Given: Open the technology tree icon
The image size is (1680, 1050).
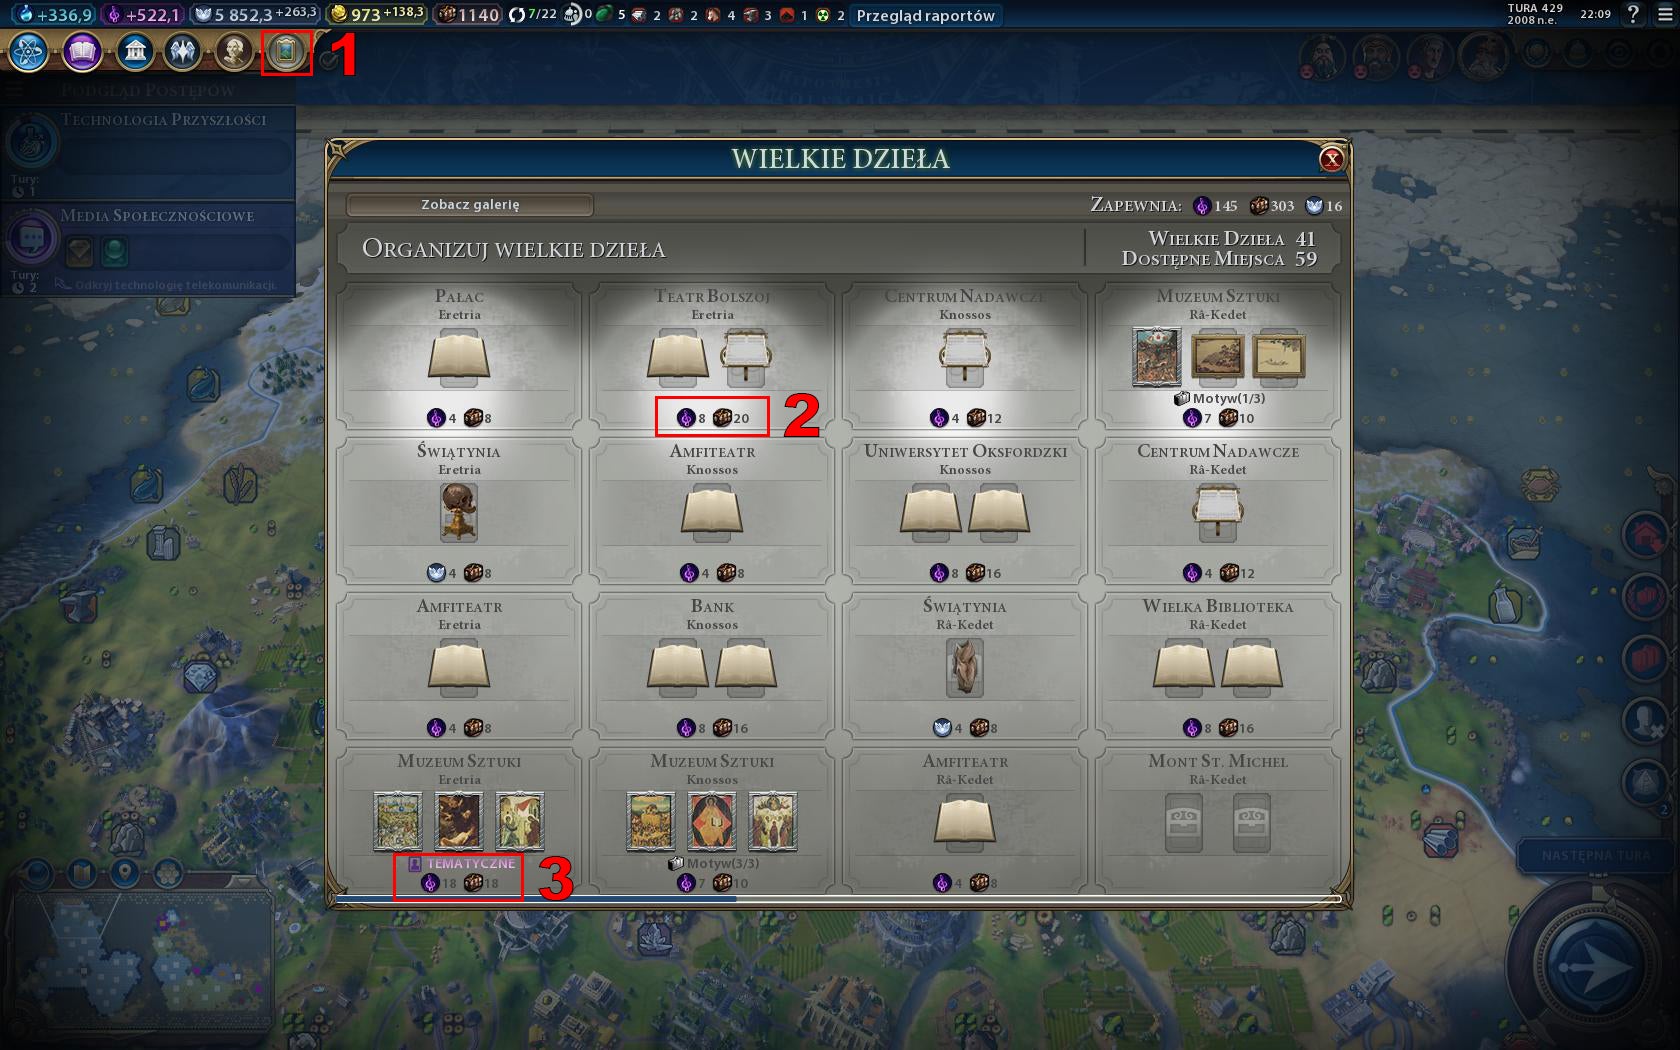Looking at the screenshot, I should (x=29, y=51).
